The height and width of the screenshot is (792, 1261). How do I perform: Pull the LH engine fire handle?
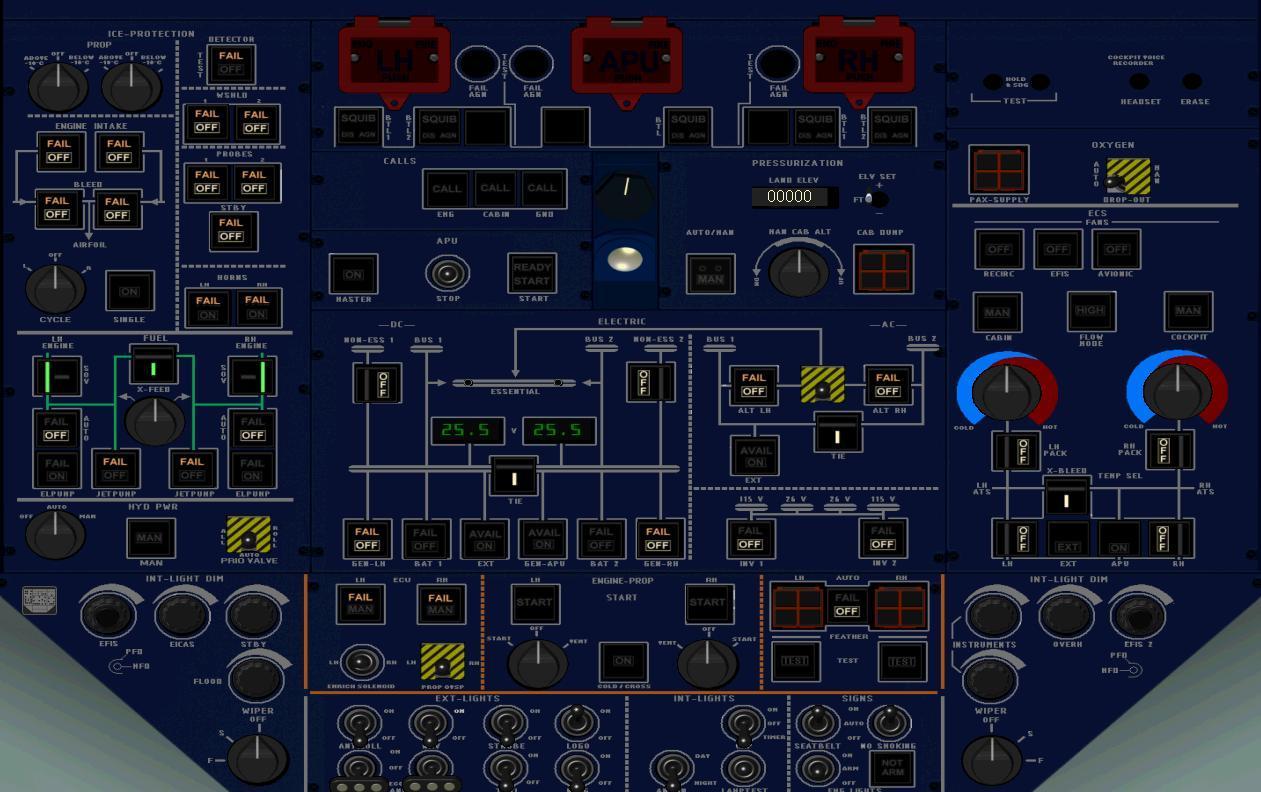point(394,61)
